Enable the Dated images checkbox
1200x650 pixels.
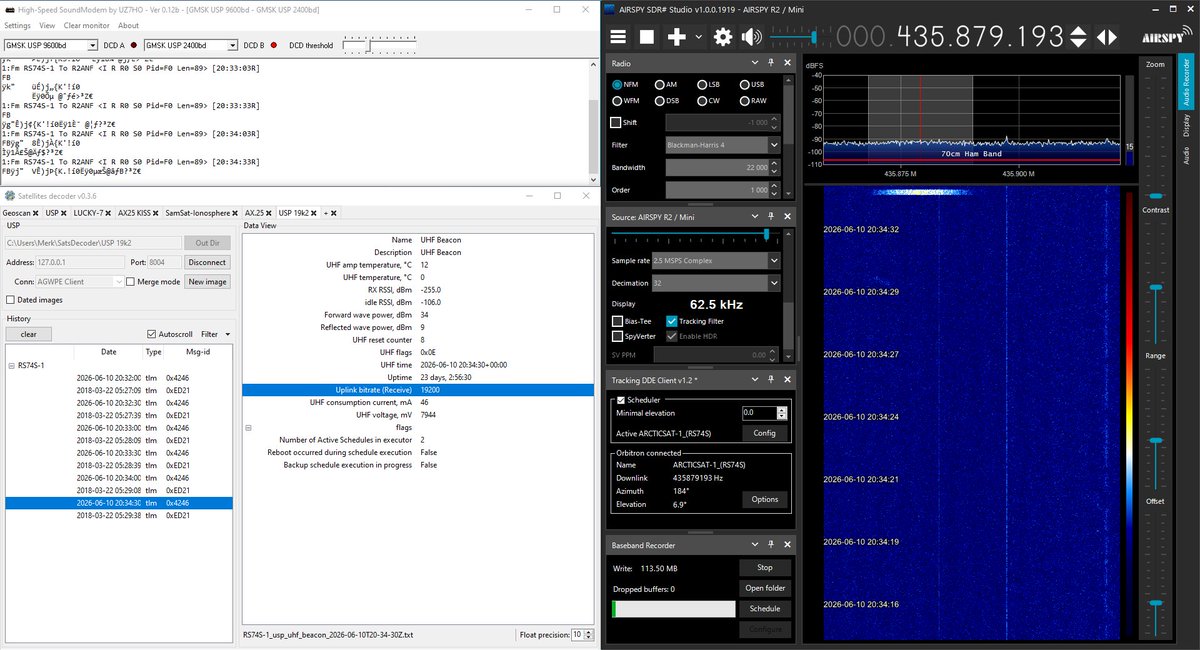point(10,299)
